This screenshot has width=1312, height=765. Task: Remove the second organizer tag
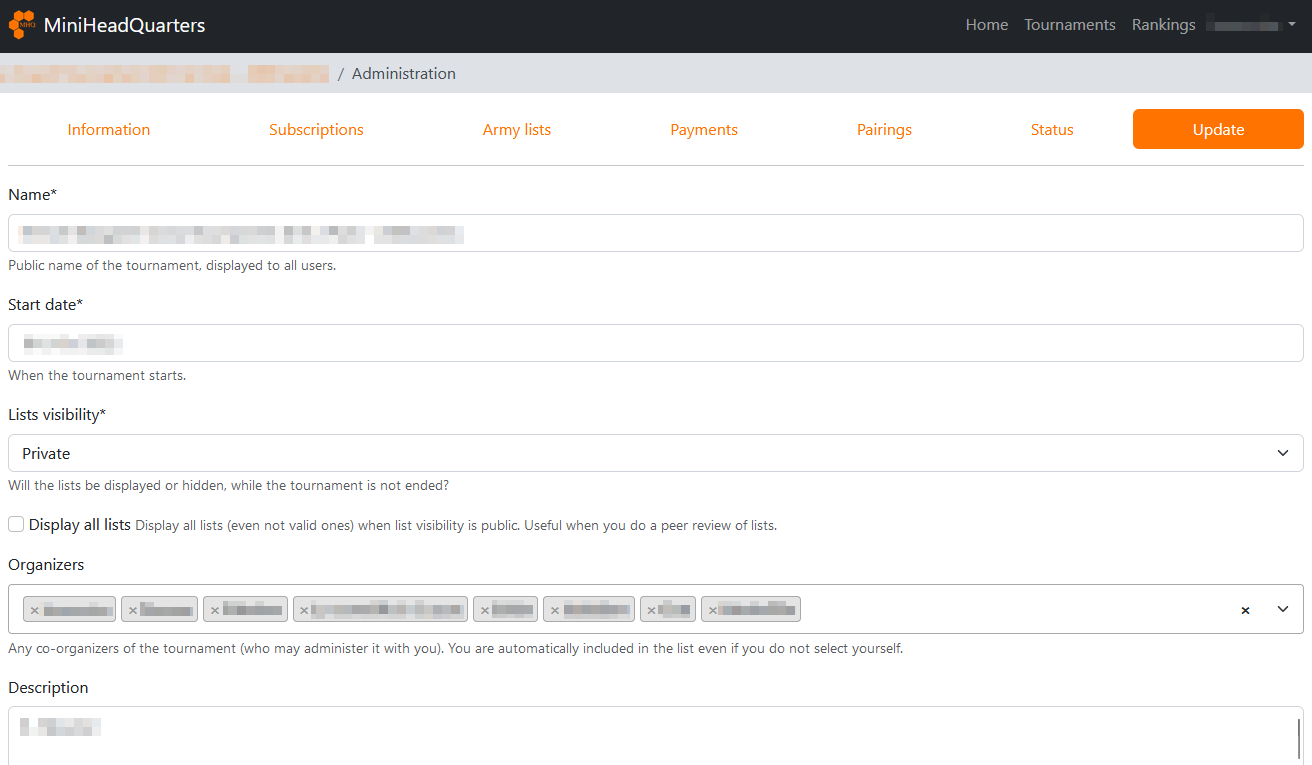click(x=132, y=610)
